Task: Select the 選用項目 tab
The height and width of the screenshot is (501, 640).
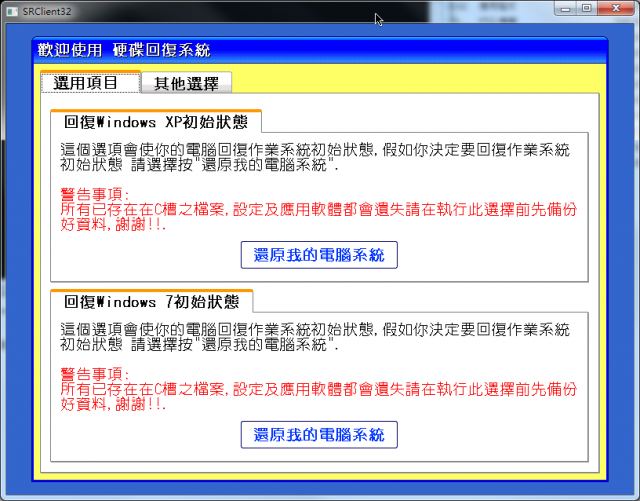Action: [91, 82]
